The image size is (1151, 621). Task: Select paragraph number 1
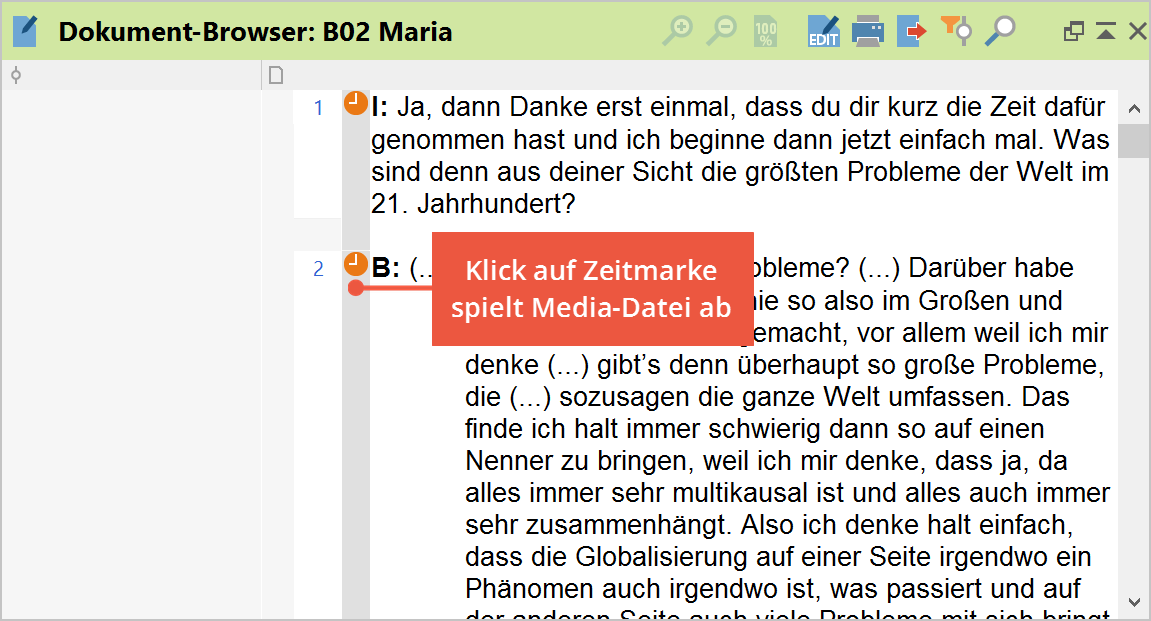(x=318, y=108)
